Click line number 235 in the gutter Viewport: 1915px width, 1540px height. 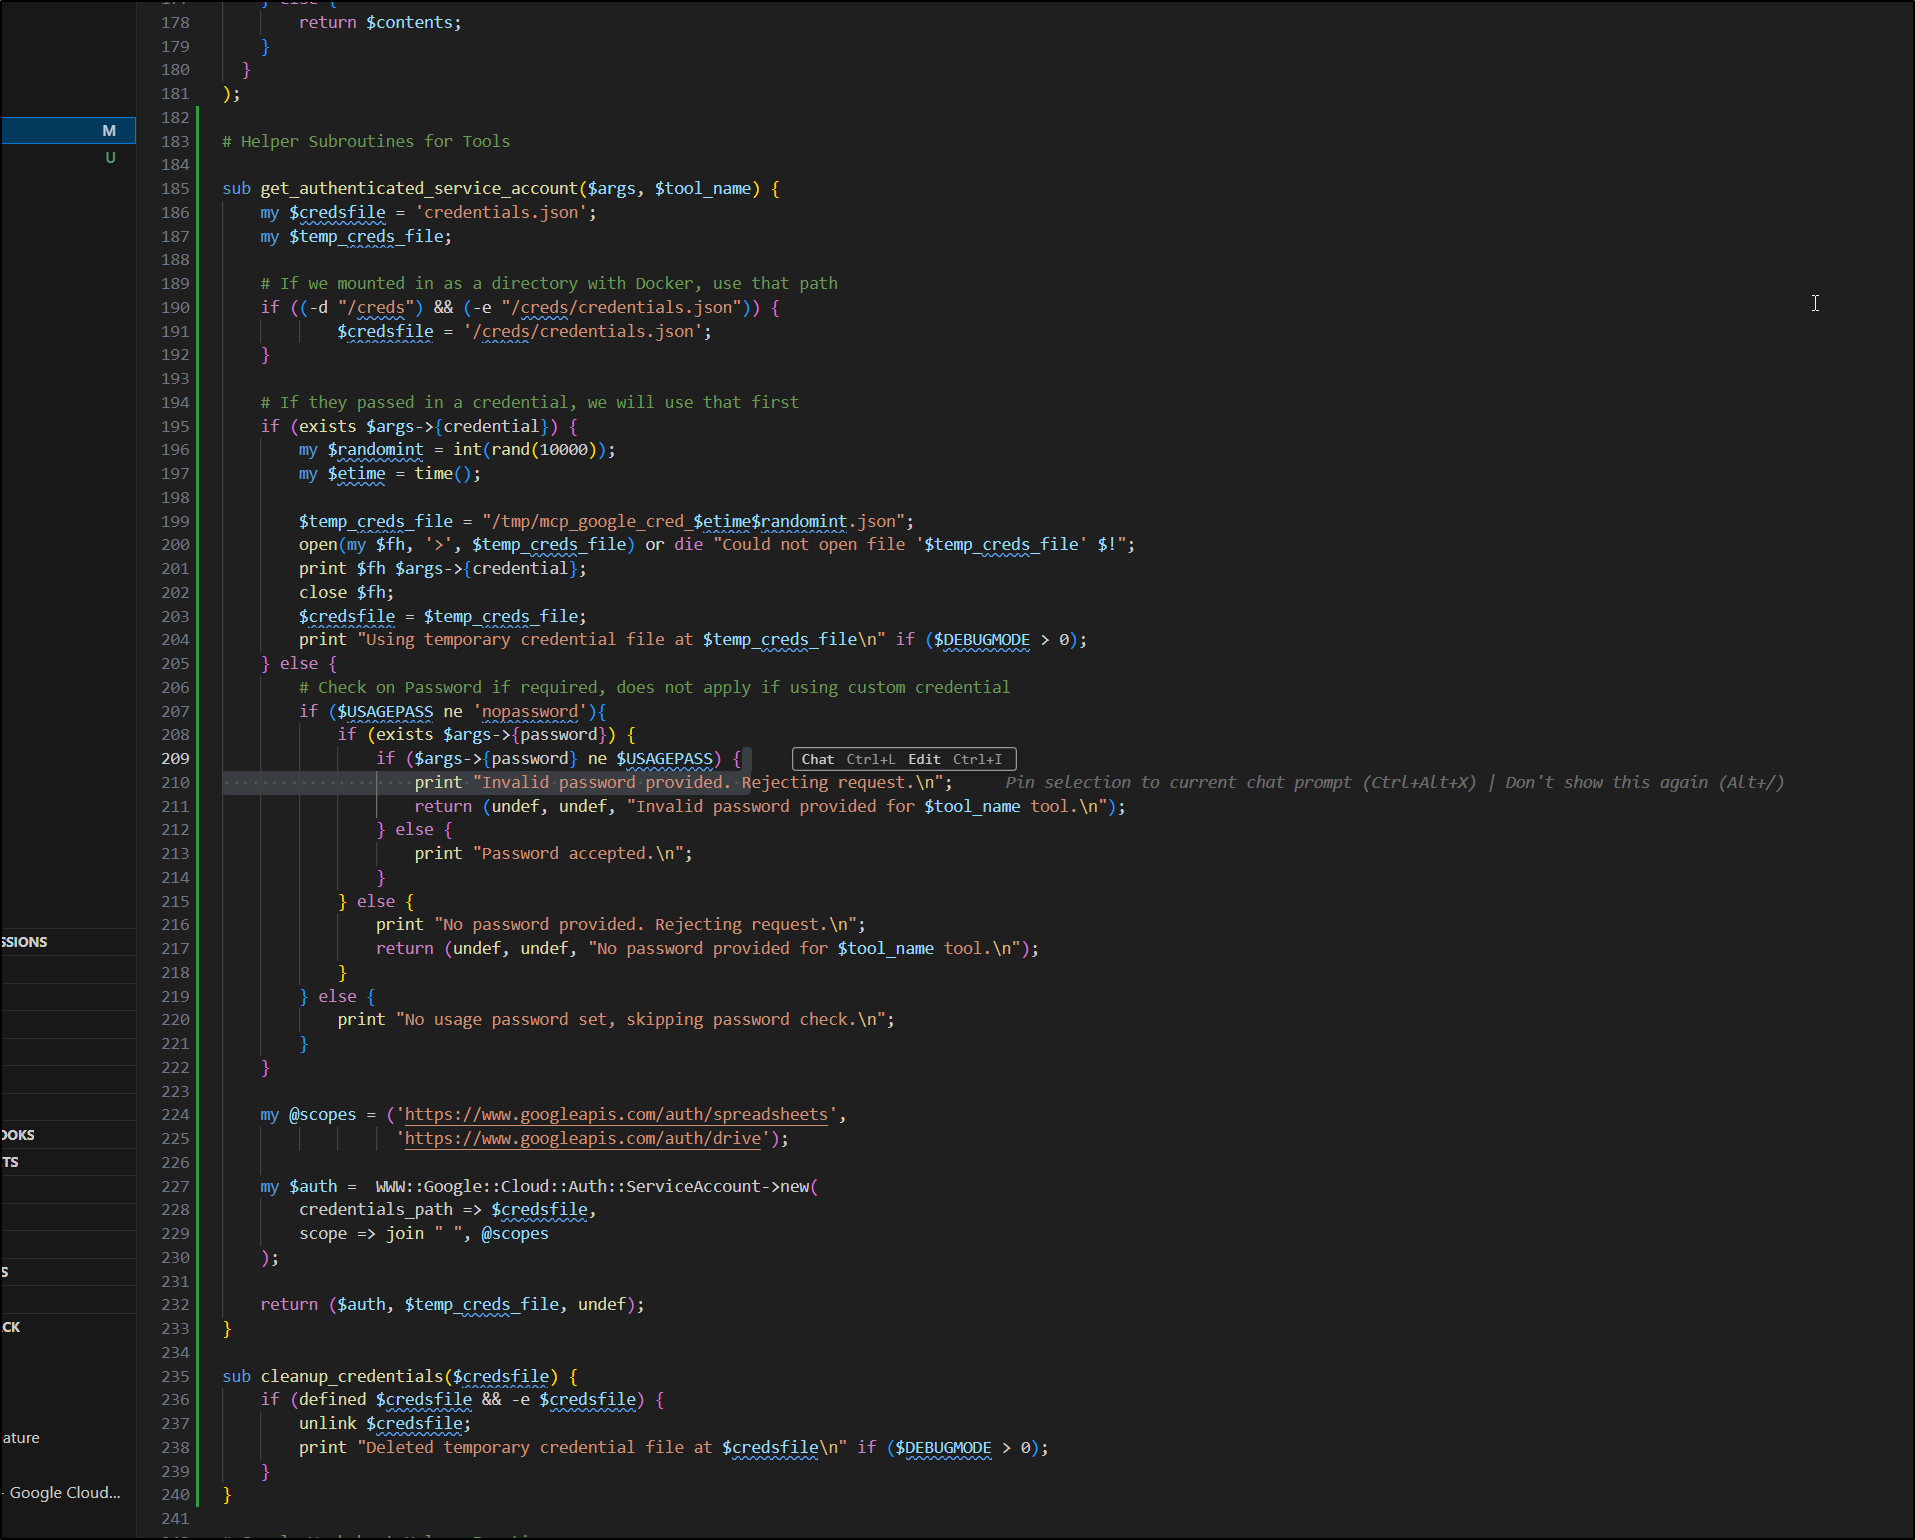[x=175, y=1376]
